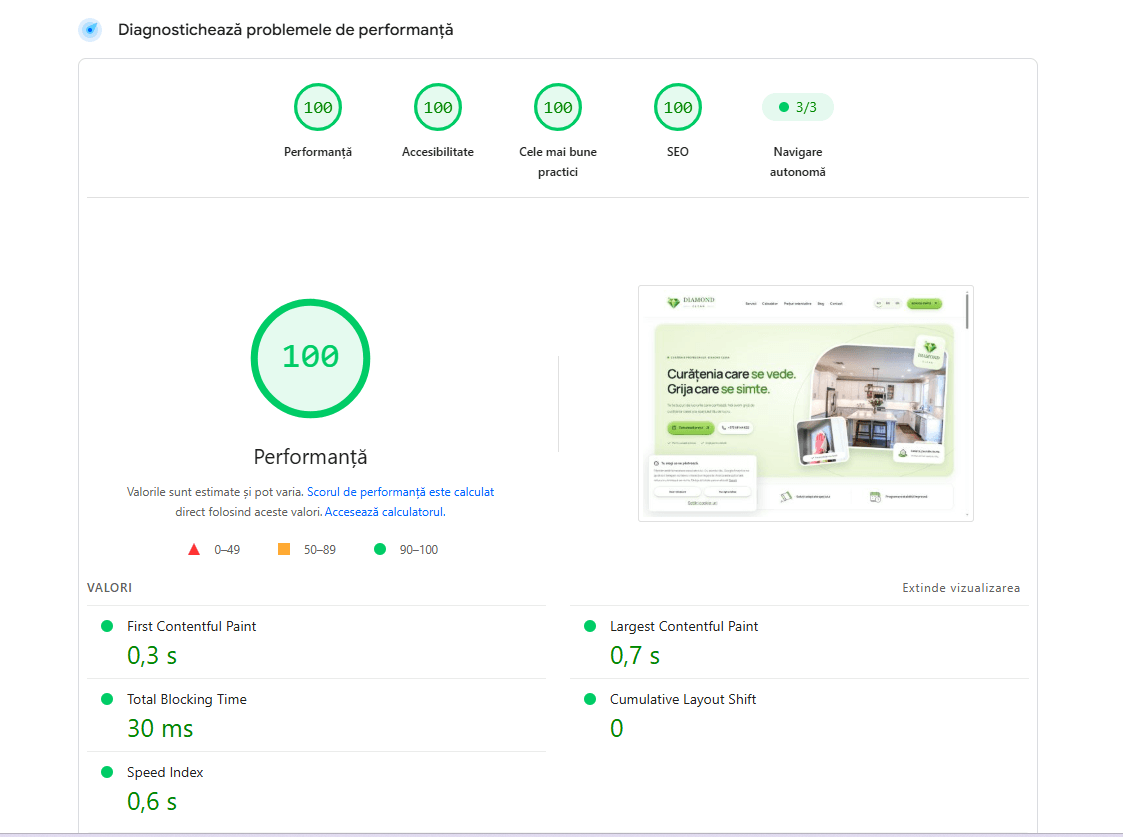Click the 'VALORI' section heading
Viewport: 1123px width, 837px height.
pos(110,588)
